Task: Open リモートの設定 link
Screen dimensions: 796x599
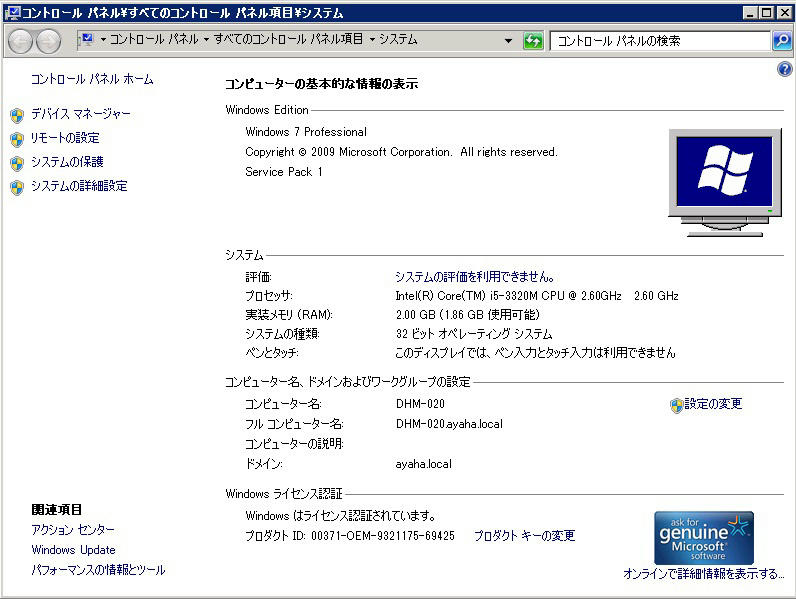Action: tap(65, 138)
